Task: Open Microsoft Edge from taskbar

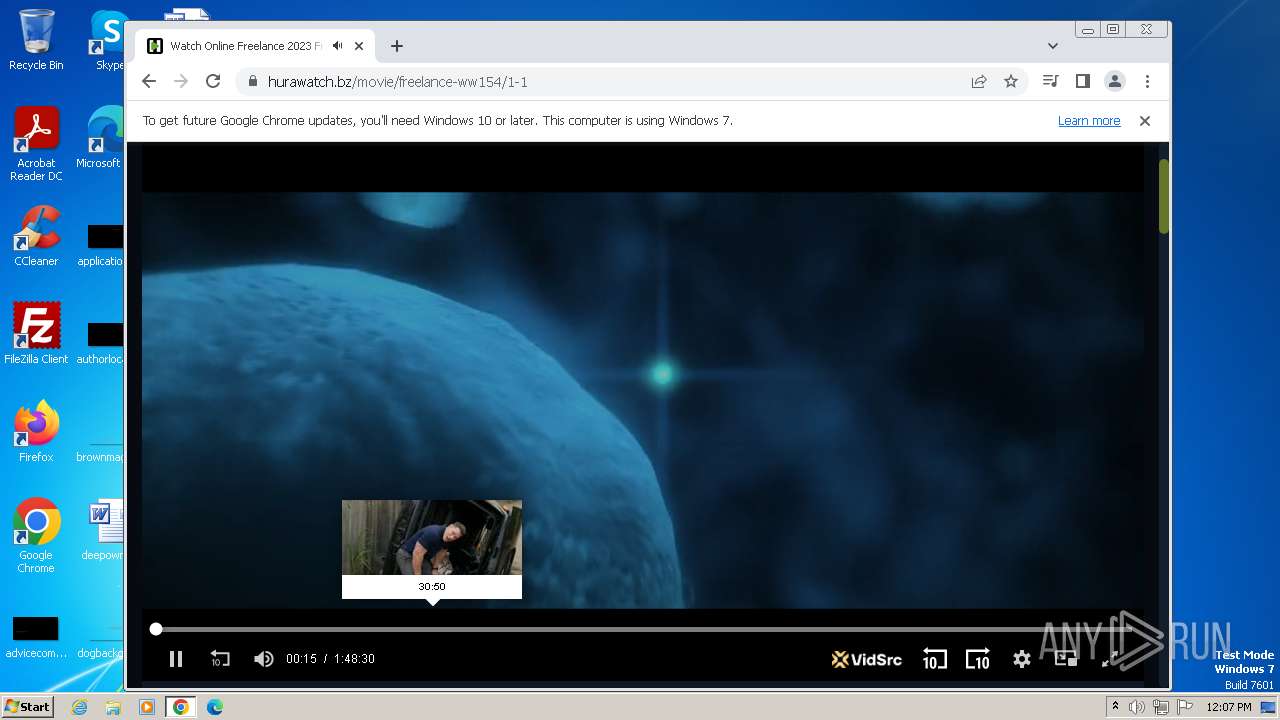Action: pyautogui.click(x=214, y=707)
